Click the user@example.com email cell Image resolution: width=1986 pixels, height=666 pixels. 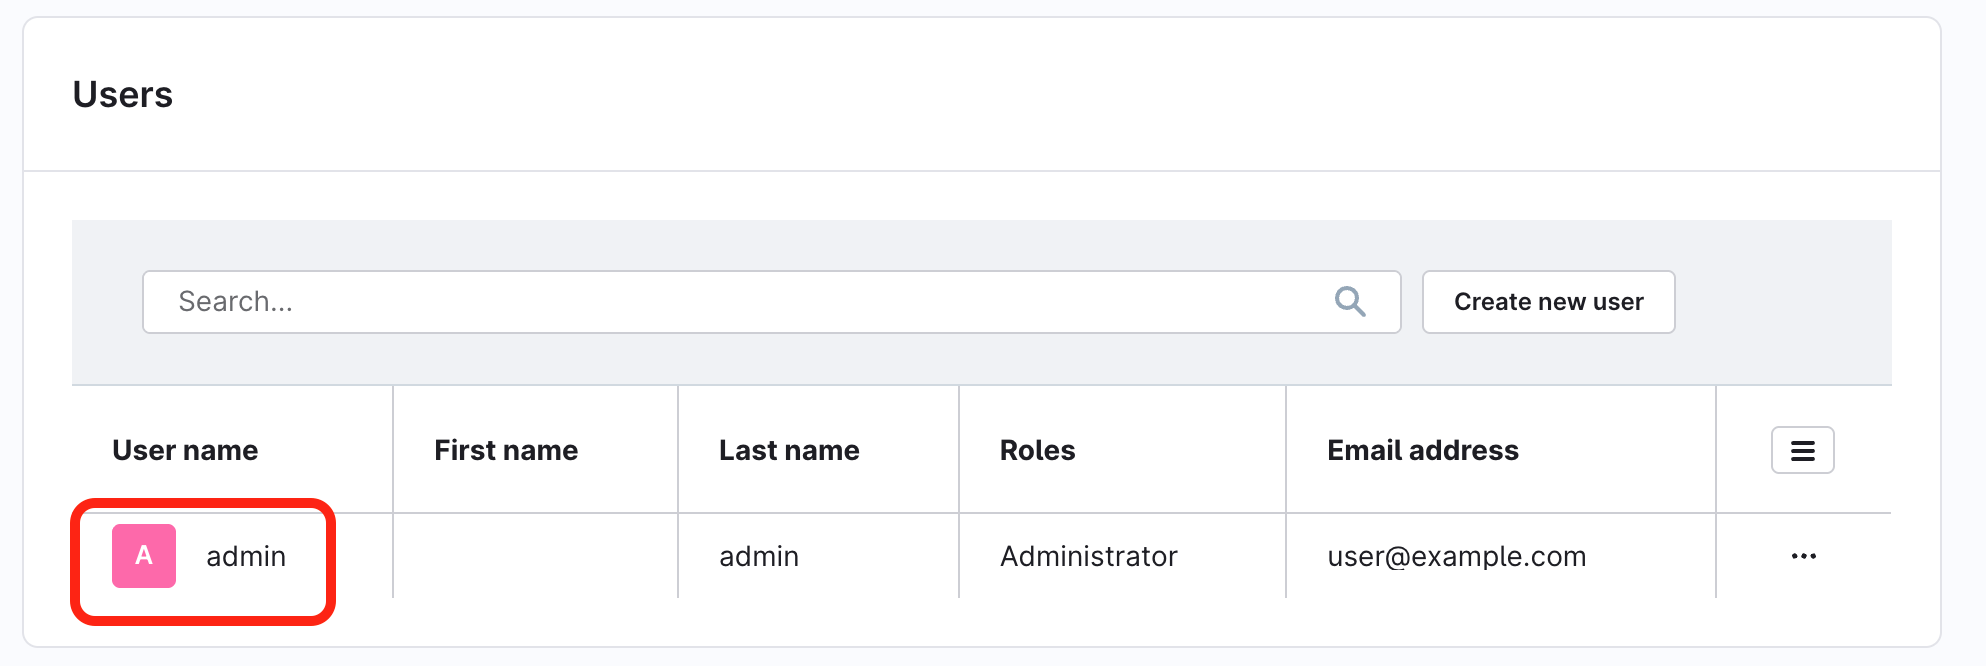(1456, 556)
